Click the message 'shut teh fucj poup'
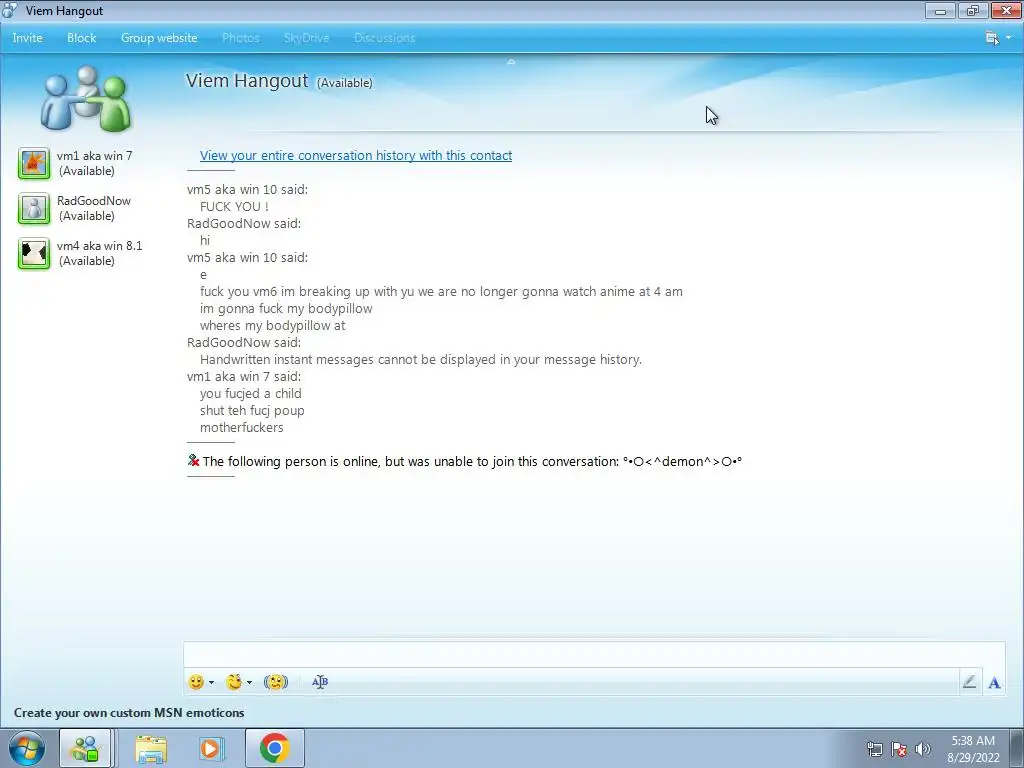 coord(252,410)
